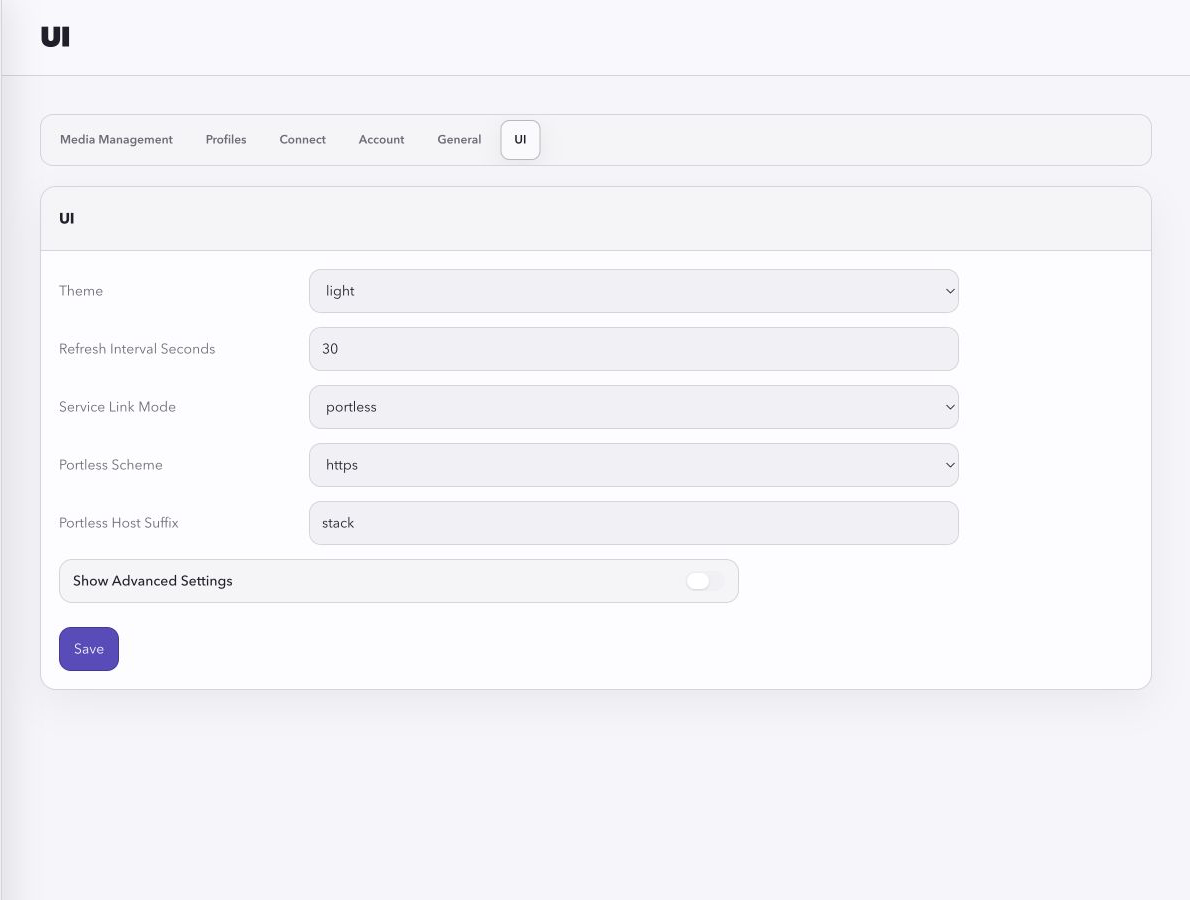Expand the Service Link Mode dropdown

pyautogui.click(x=634, y=407)
